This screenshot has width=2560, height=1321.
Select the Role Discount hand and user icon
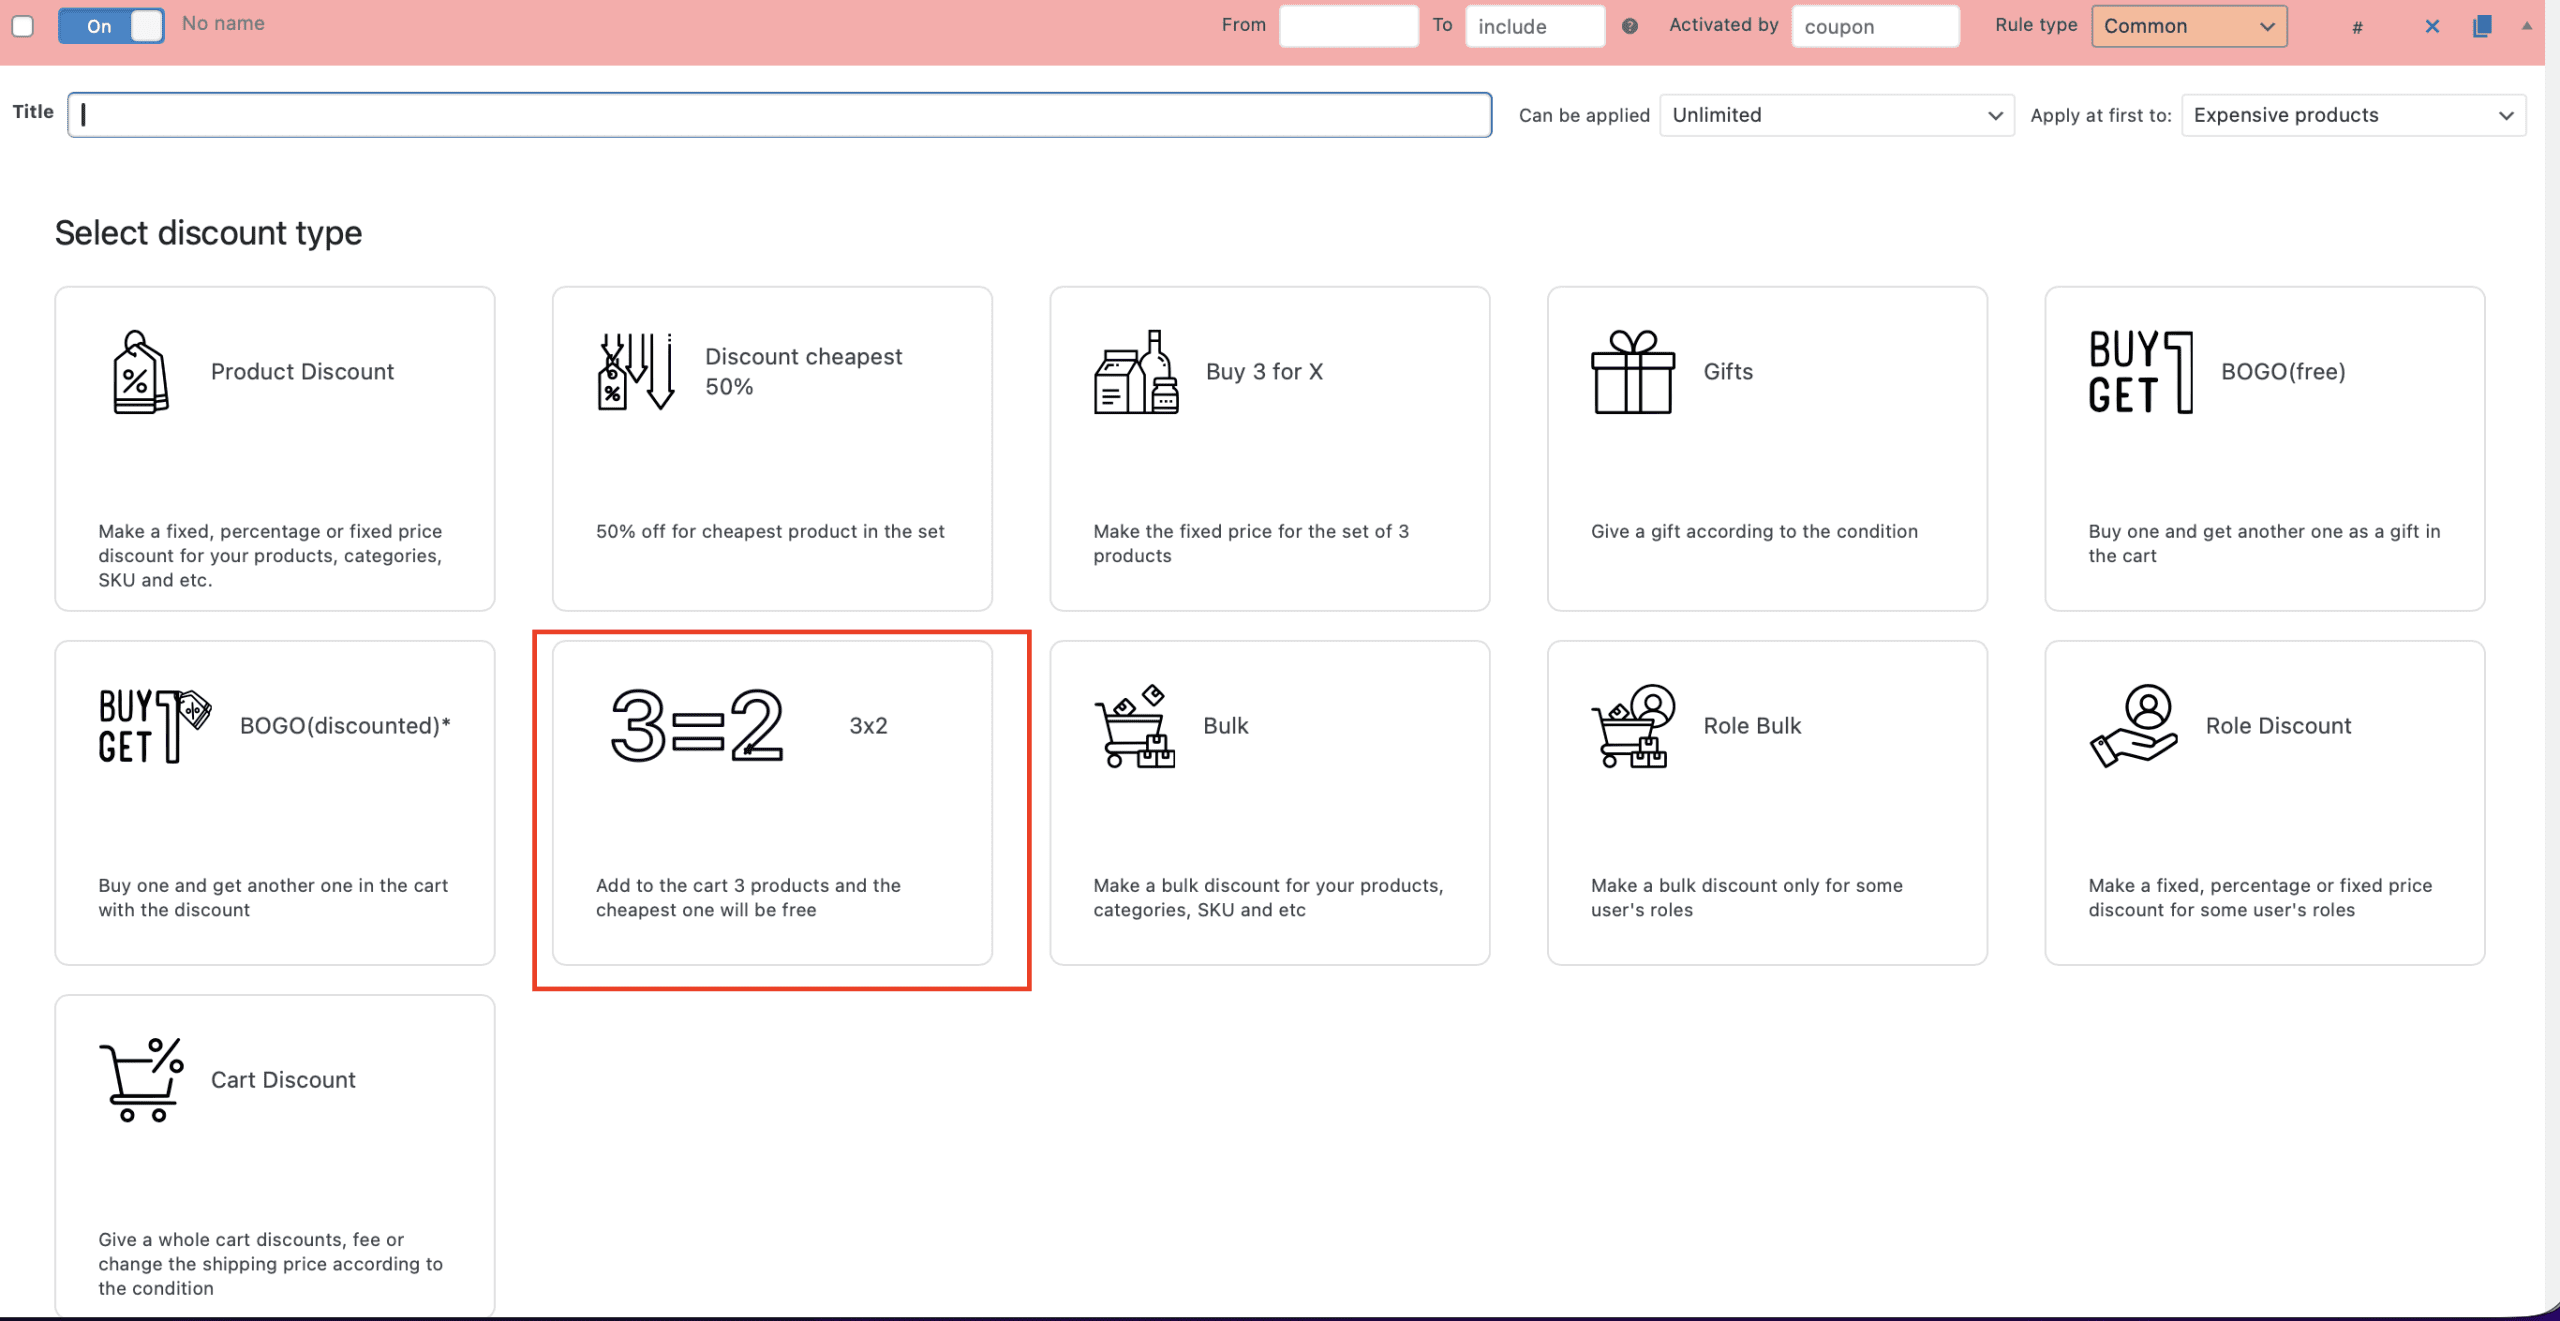(x=2132, y=726)
